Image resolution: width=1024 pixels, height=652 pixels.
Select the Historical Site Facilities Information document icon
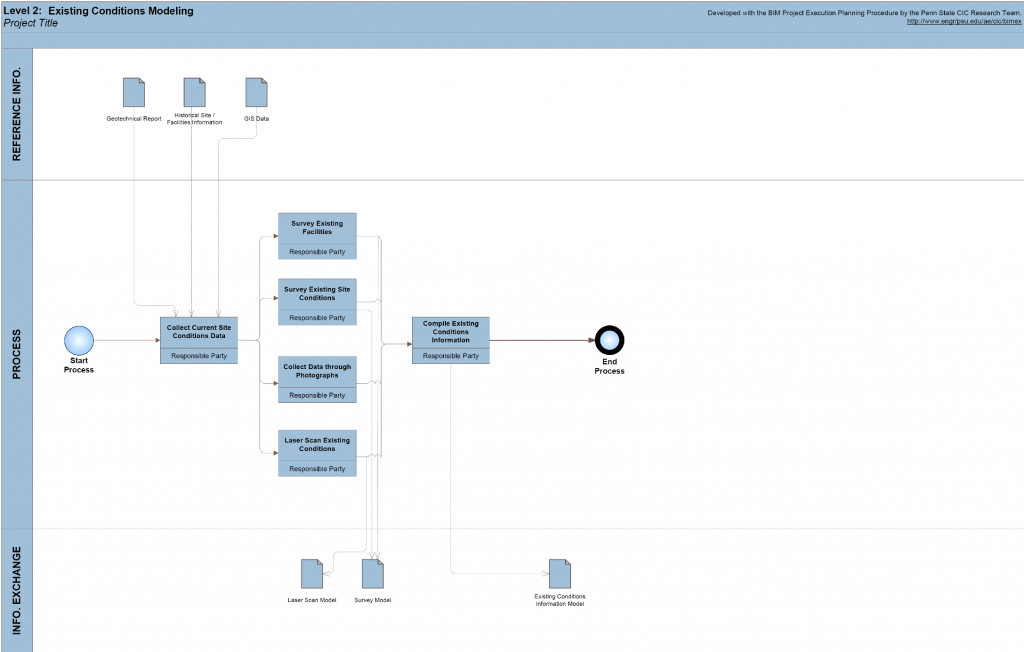tap(194, 93)
